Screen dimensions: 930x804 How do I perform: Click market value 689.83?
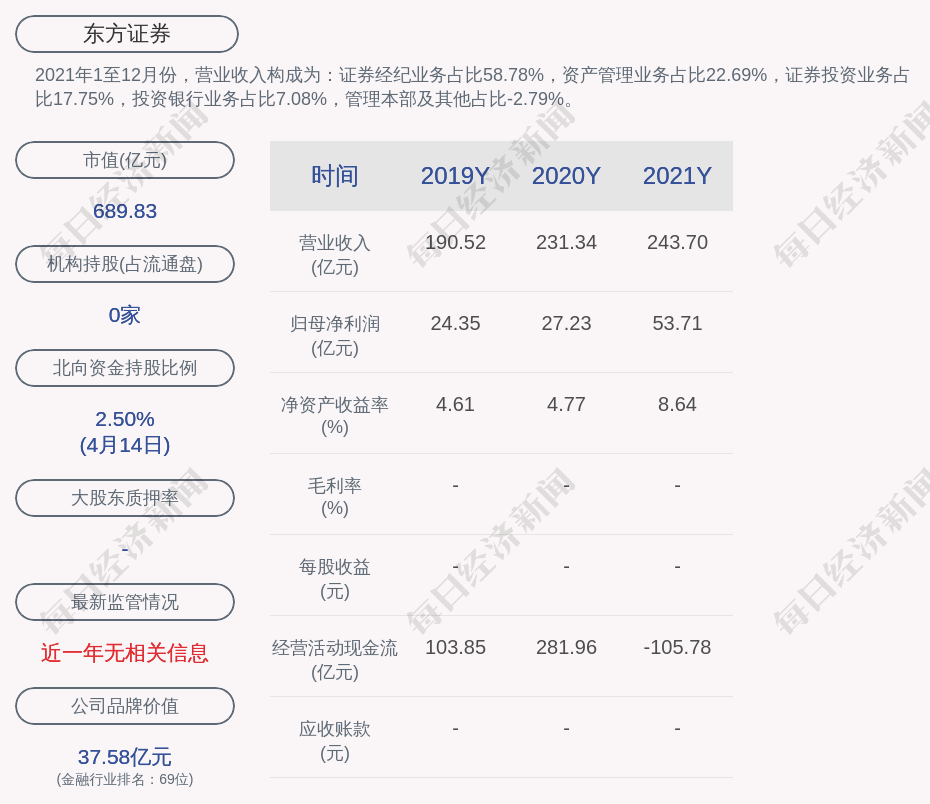click(x=125, y=211)
